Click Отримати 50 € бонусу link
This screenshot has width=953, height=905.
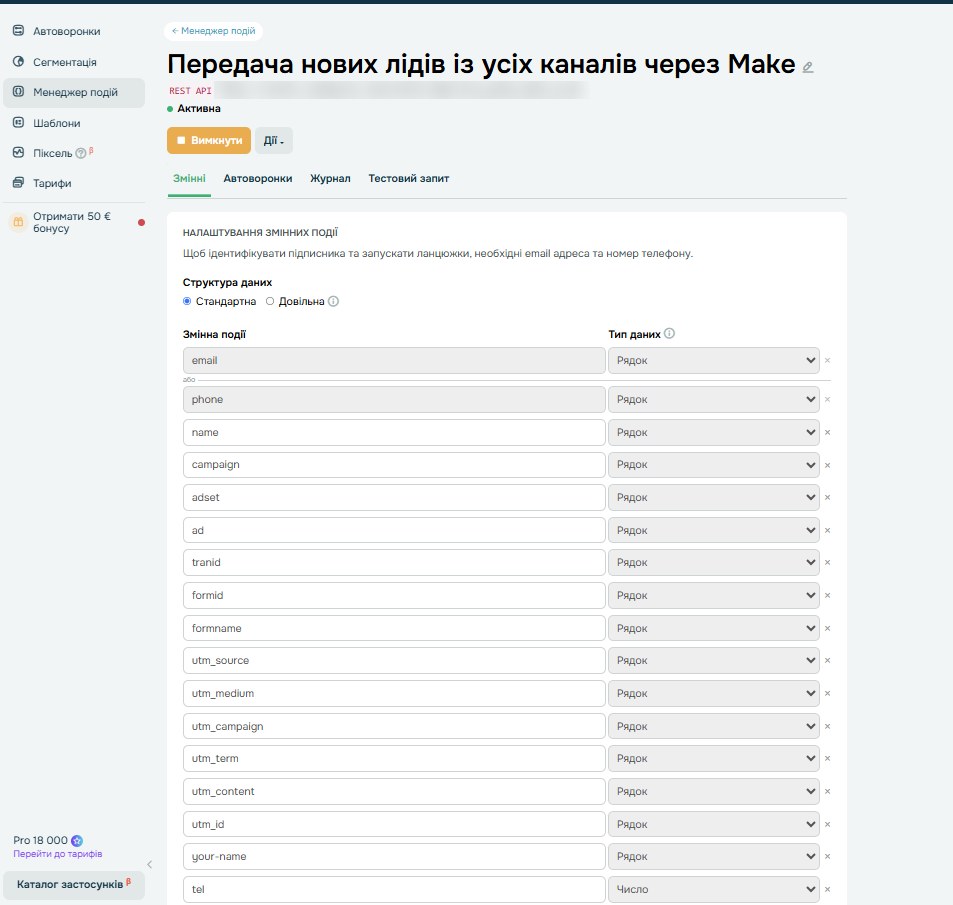[72, 222]
